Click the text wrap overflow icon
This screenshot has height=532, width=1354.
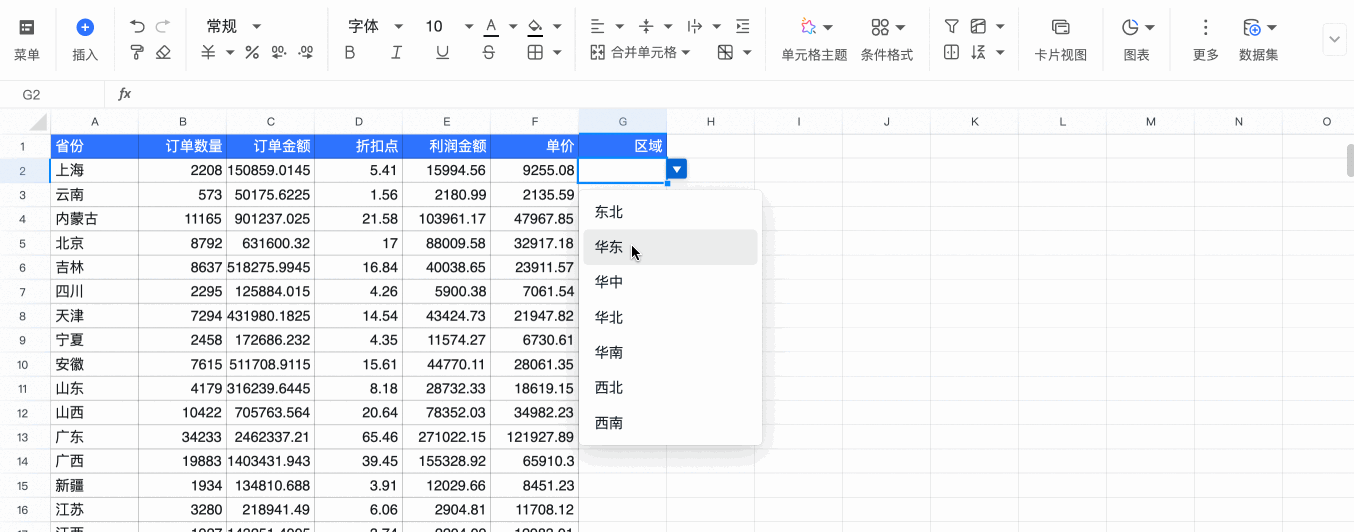click(x=695, y=26)
